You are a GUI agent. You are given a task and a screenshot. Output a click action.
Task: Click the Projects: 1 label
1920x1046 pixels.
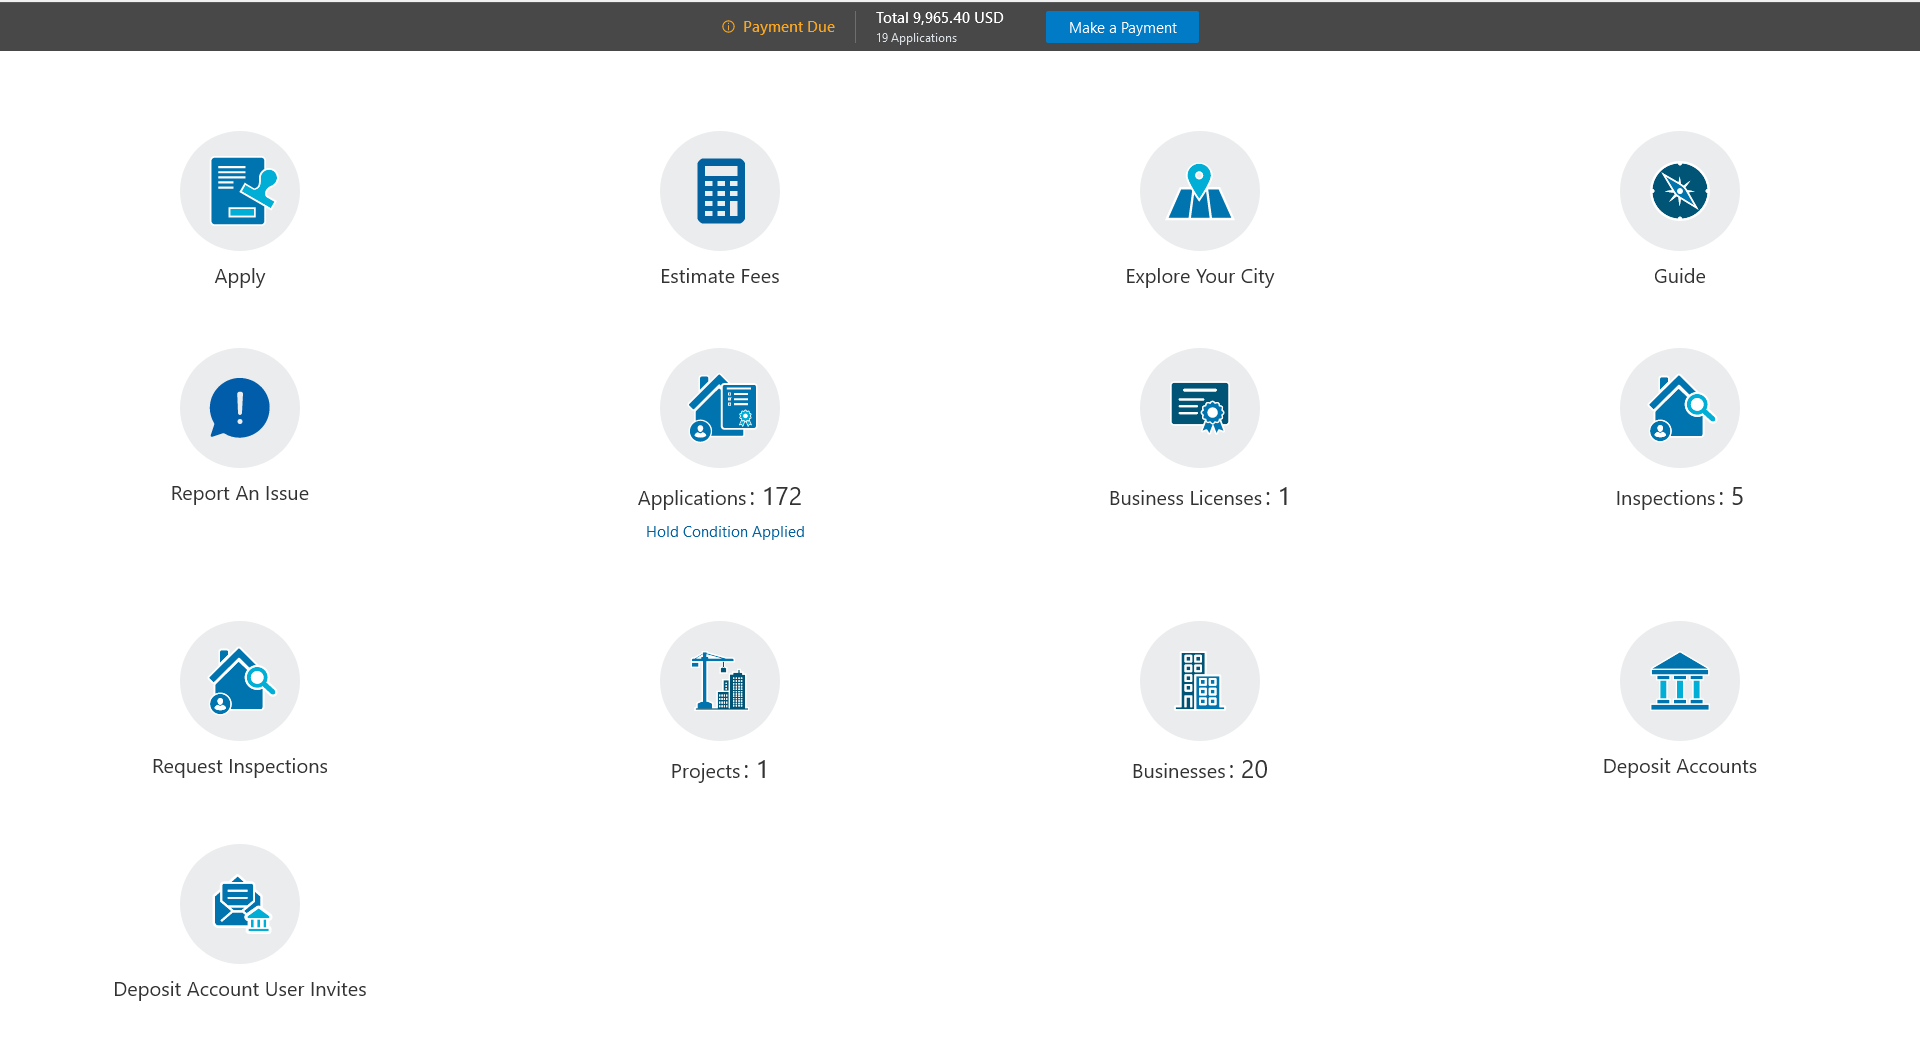tap(720, 770)
